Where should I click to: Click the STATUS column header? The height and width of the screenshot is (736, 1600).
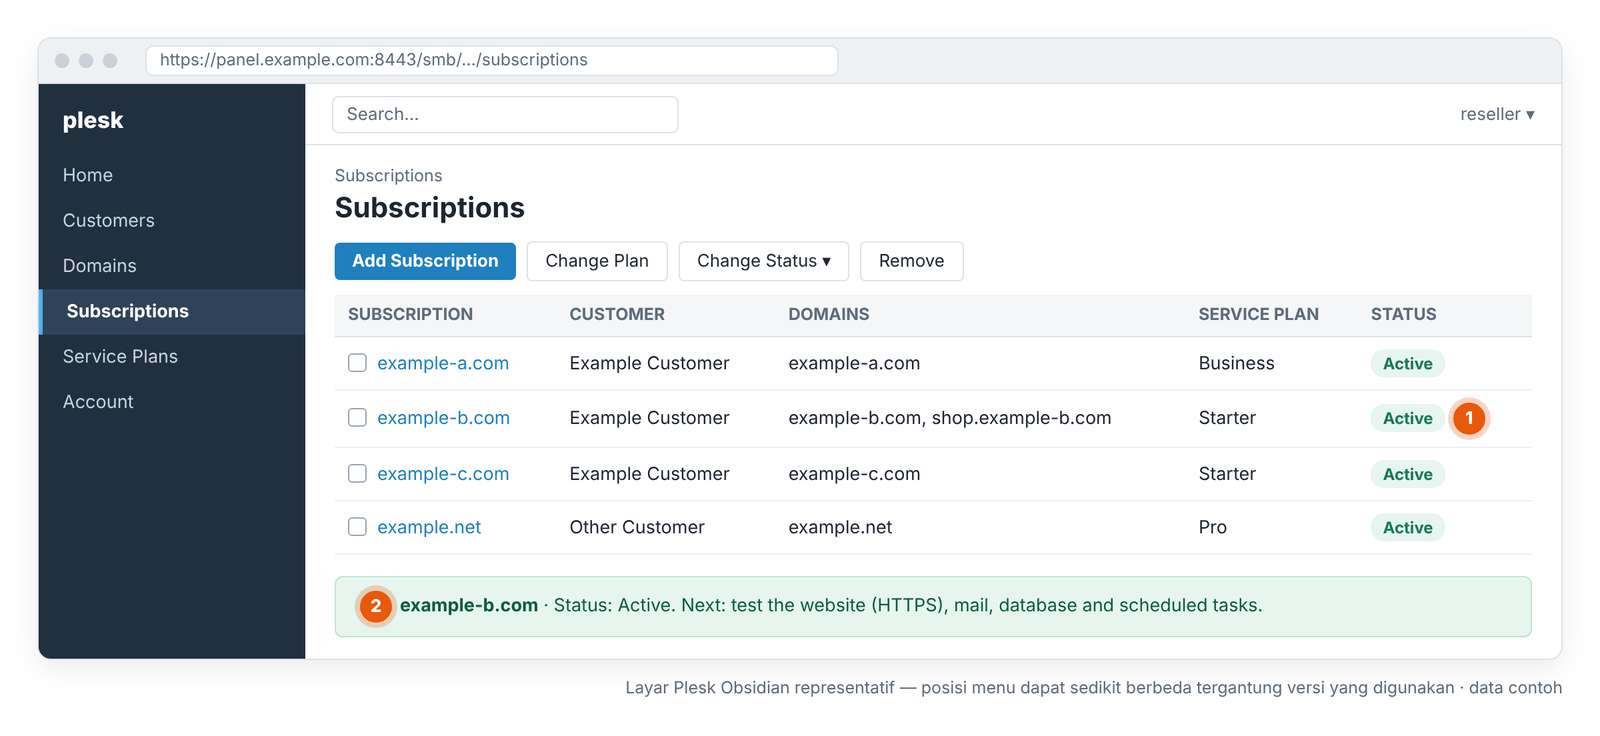[x=1403, y=314]
